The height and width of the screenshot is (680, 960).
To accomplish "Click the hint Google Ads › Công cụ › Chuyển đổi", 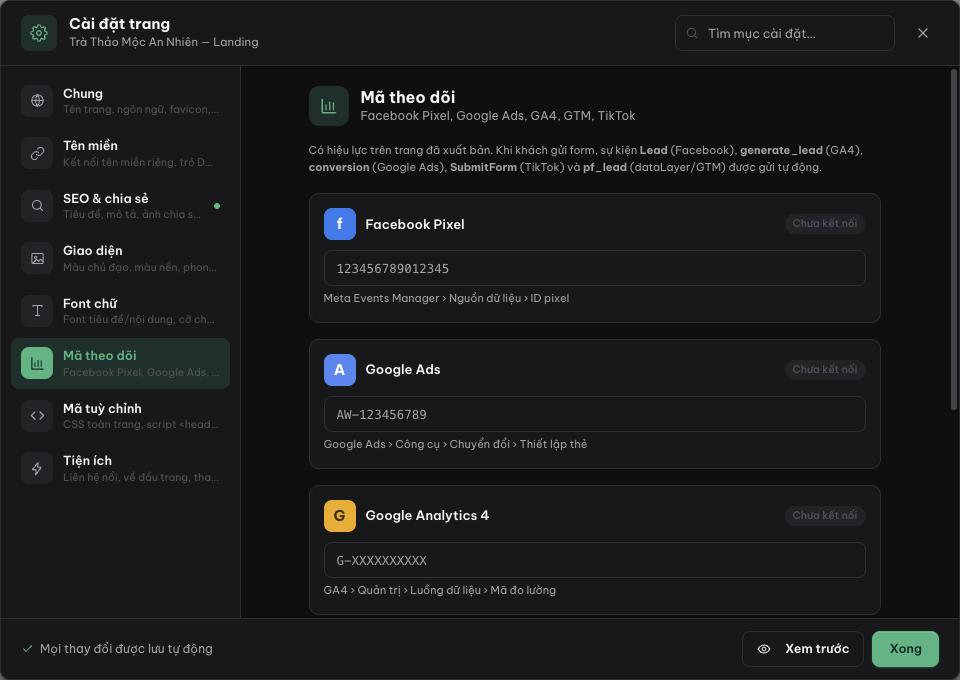I will (x=455, y=444).
